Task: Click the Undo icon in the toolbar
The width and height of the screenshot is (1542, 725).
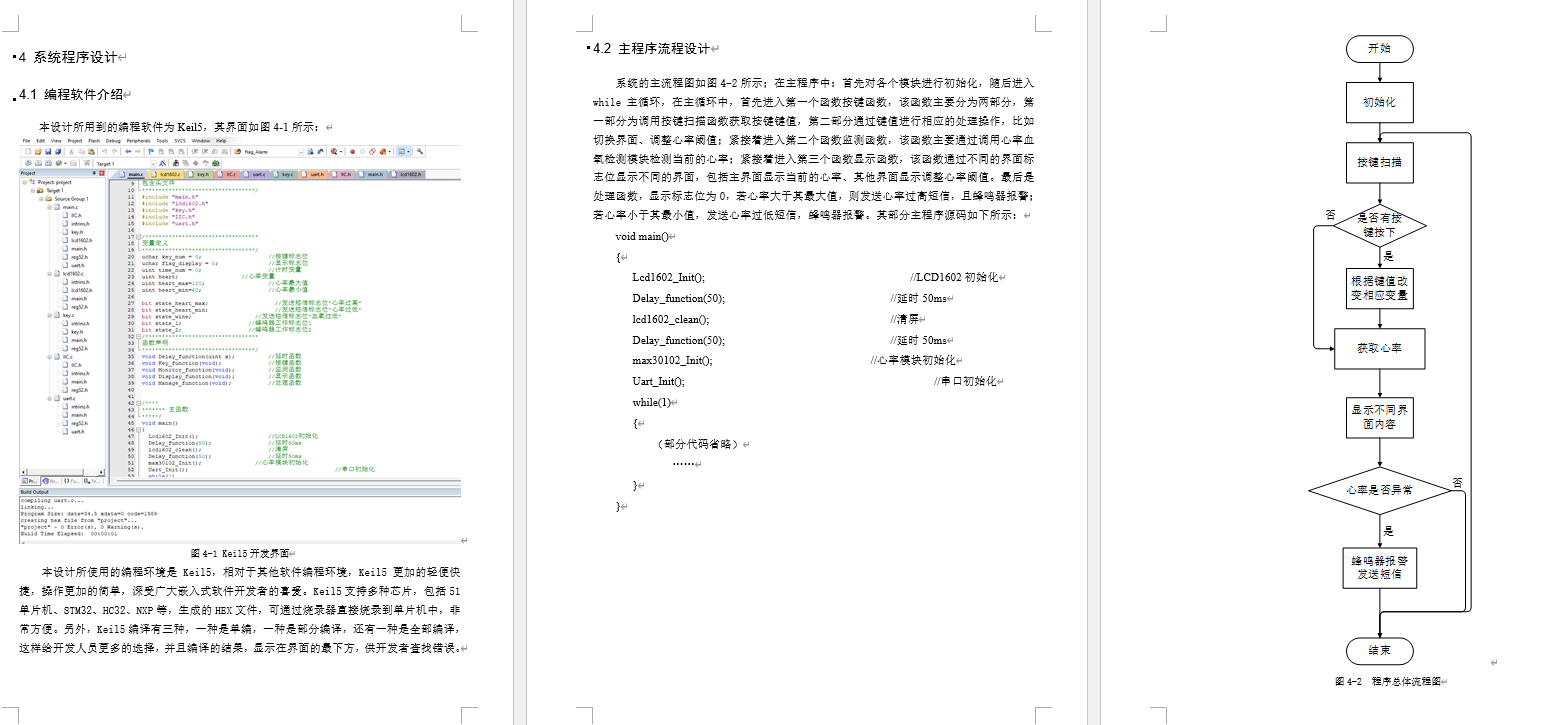Action: point(103,151)
